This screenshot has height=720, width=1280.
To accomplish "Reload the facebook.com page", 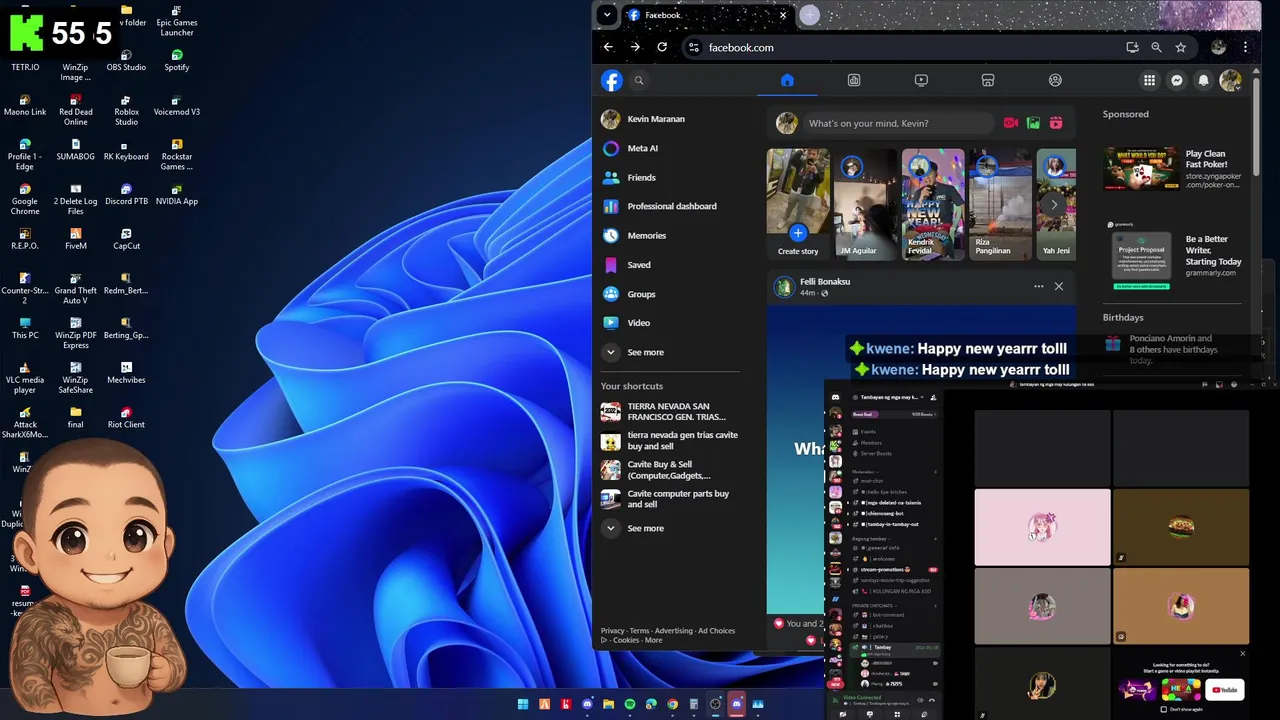I will click(662, 47).
